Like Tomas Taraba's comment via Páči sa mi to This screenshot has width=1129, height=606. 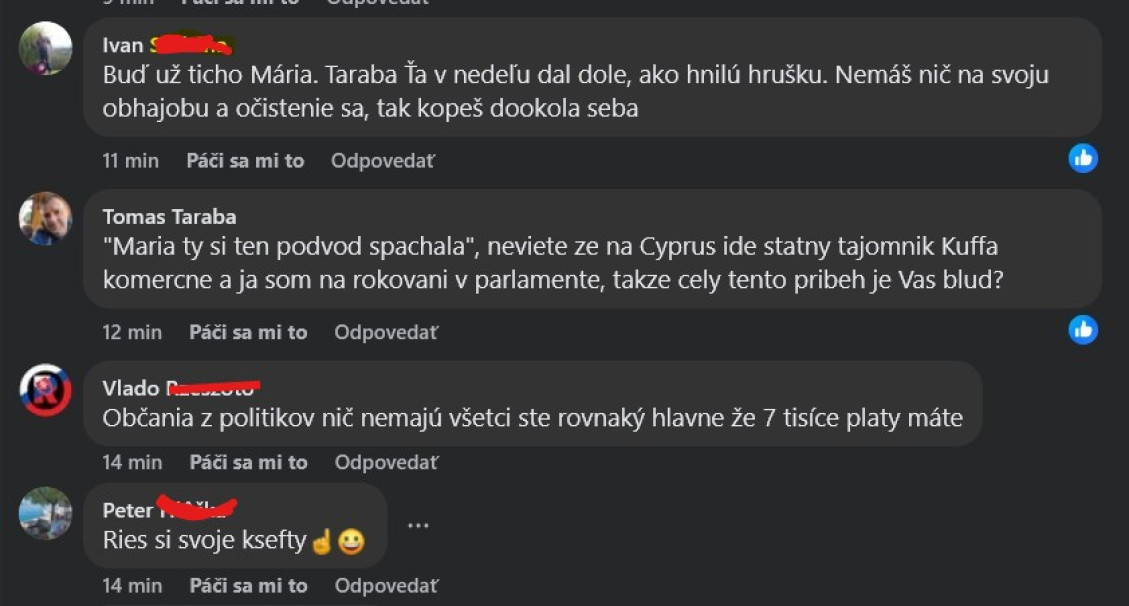click(x=248, y=332)
